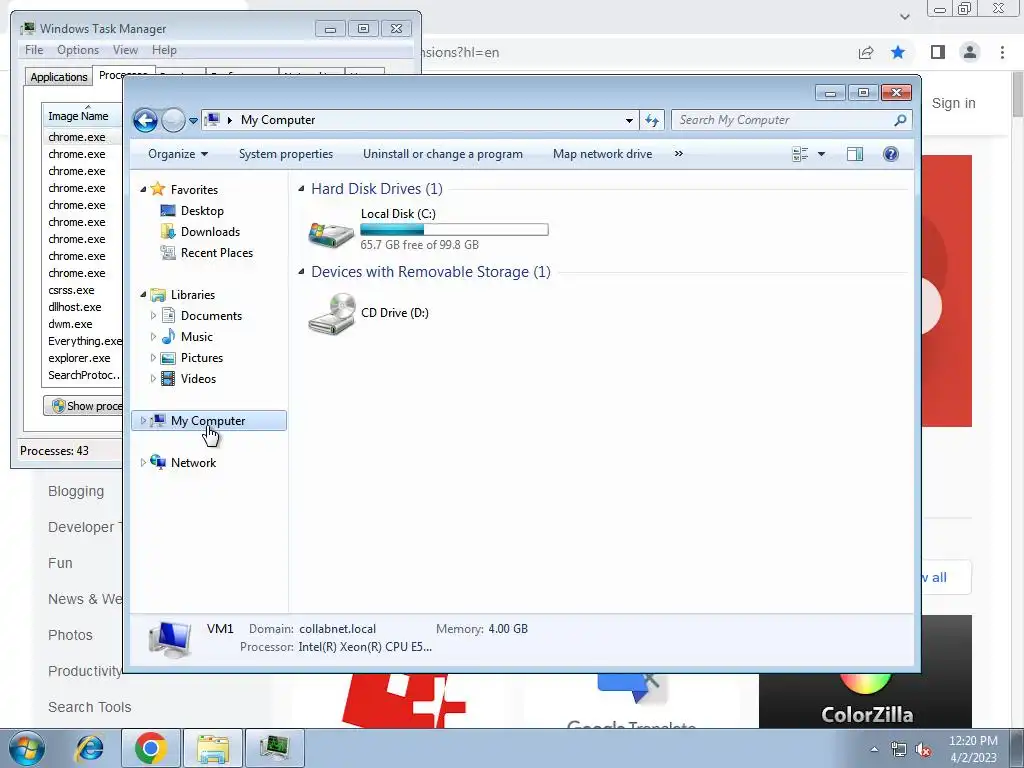Click the Forward arrow in Explorer
The height and width of the screenshot is (768, 1024).
point(173,120)
